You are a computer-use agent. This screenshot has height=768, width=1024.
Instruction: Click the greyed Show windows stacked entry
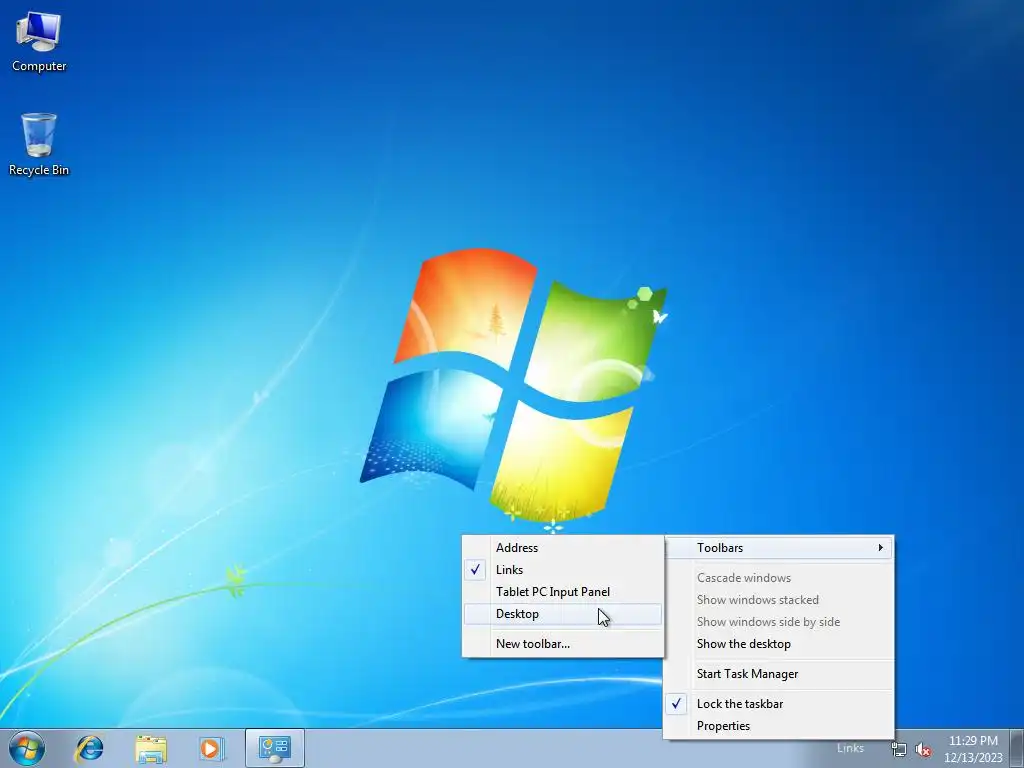(778, 600)
